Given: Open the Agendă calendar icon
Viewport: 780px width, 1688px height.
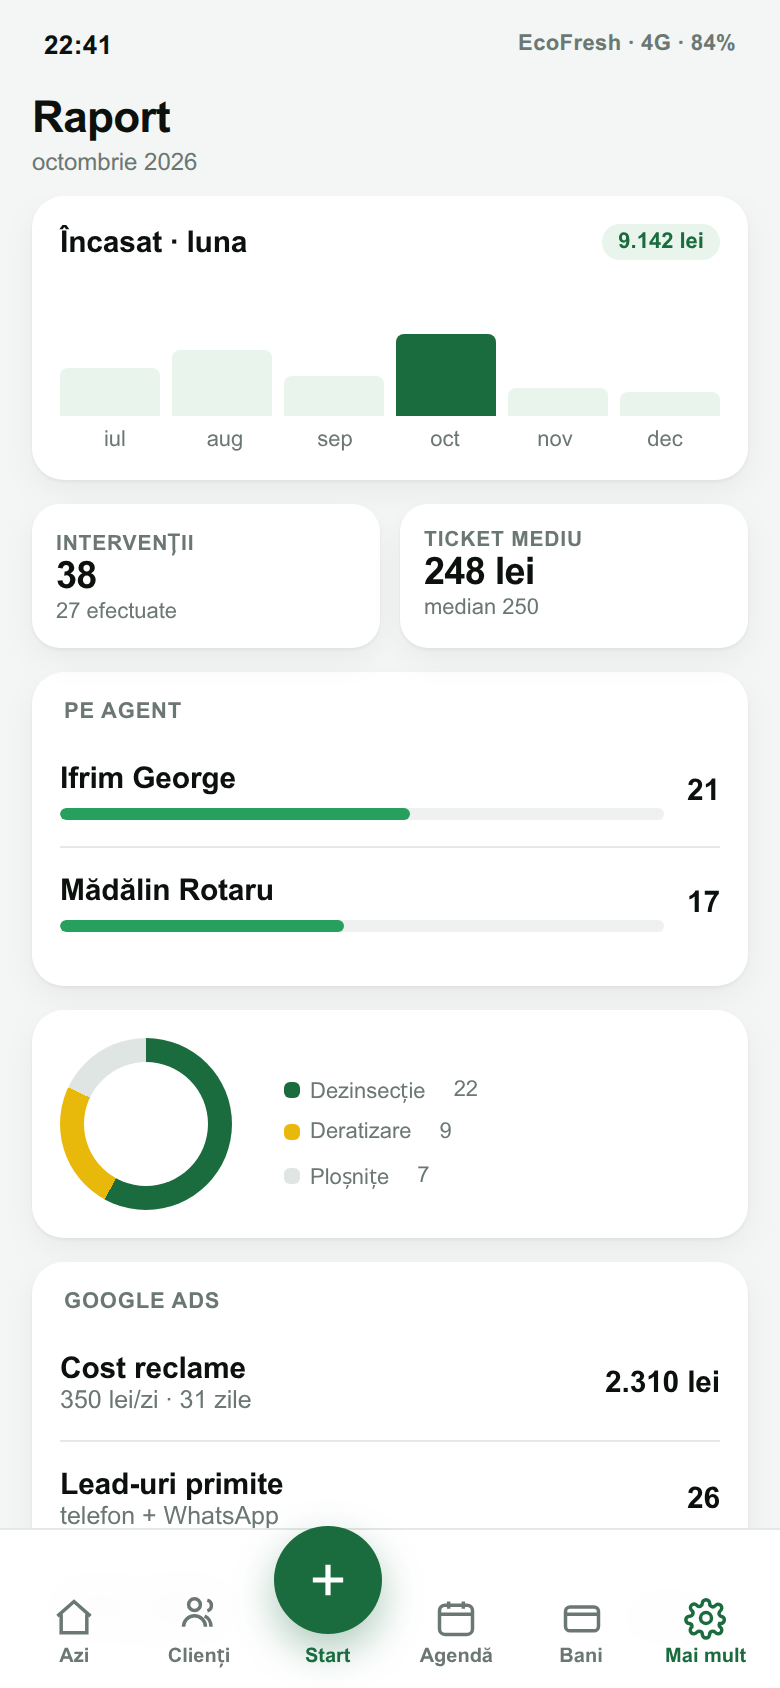Looking at the screenshot, I should coord(456,1618).
